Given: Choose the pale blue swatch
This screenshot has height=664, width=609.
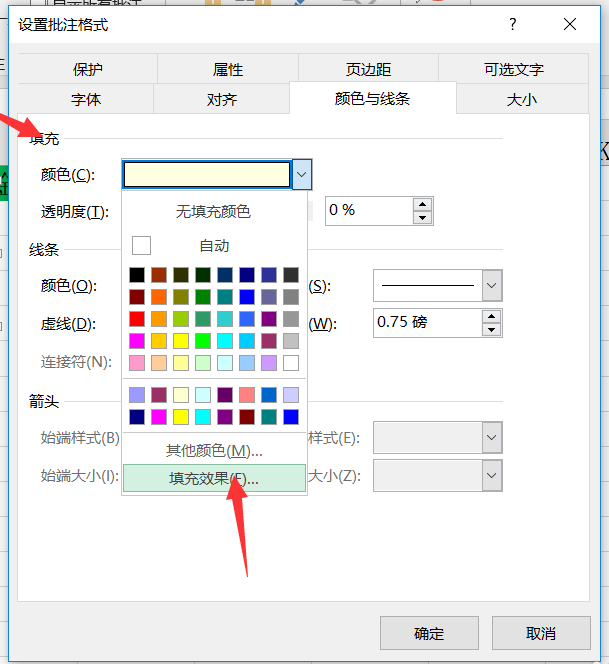Looking at the screenshot, I should (247, 363).
